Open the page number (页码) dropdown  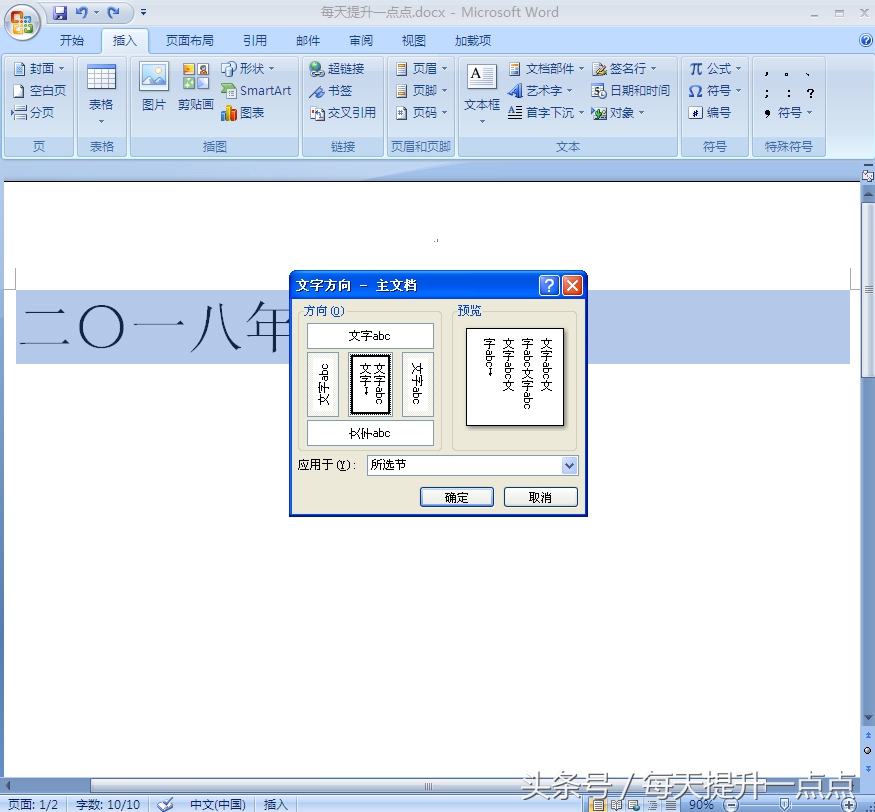[x=421, y=113]
